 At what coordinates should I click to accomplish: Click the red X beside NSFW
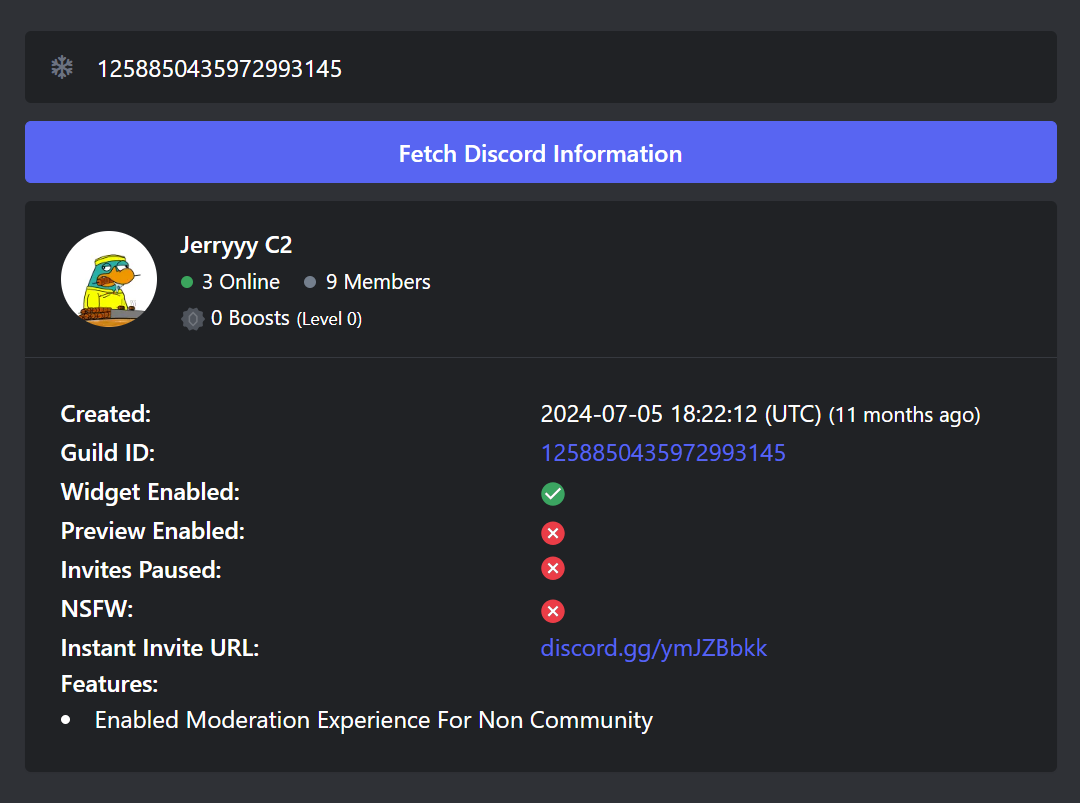point(552,611)
